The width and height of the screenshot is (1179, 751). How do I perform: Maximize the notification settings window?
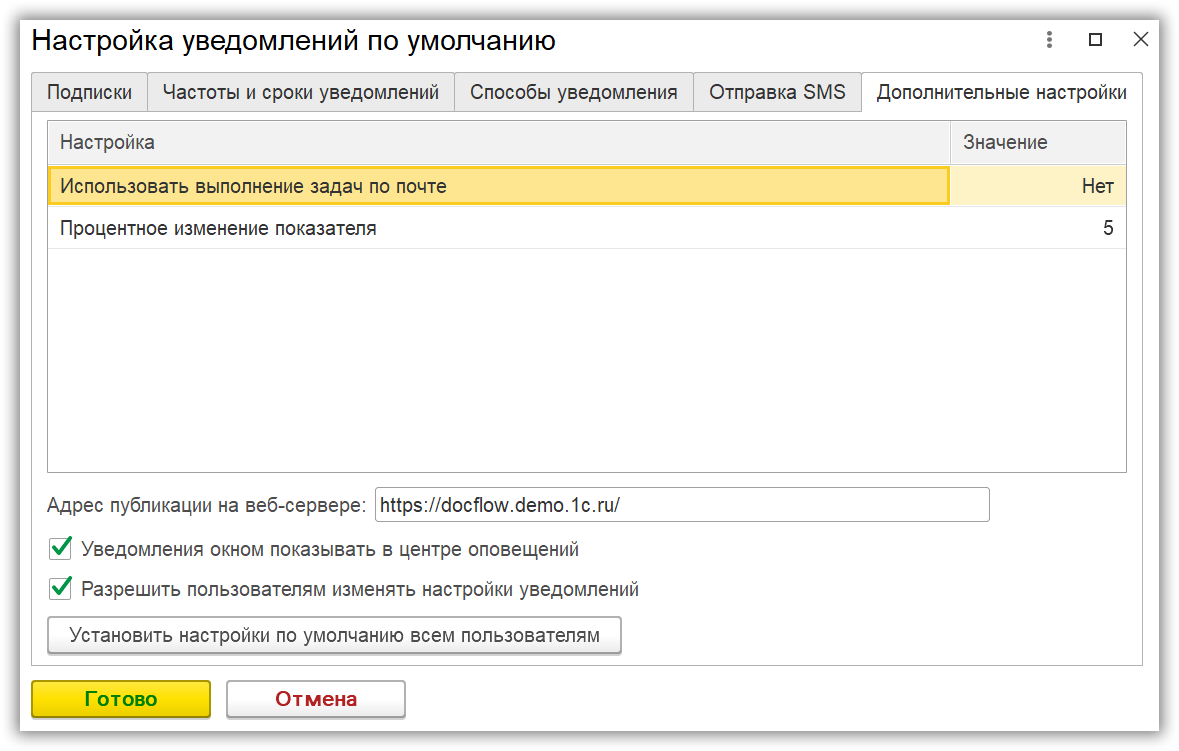[1095, 40]
